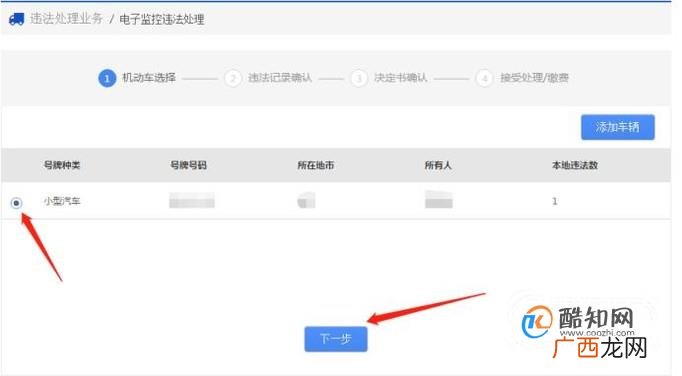
Task: Click step 4 circle 接受处理/缴费
Action: click(484, 79)
